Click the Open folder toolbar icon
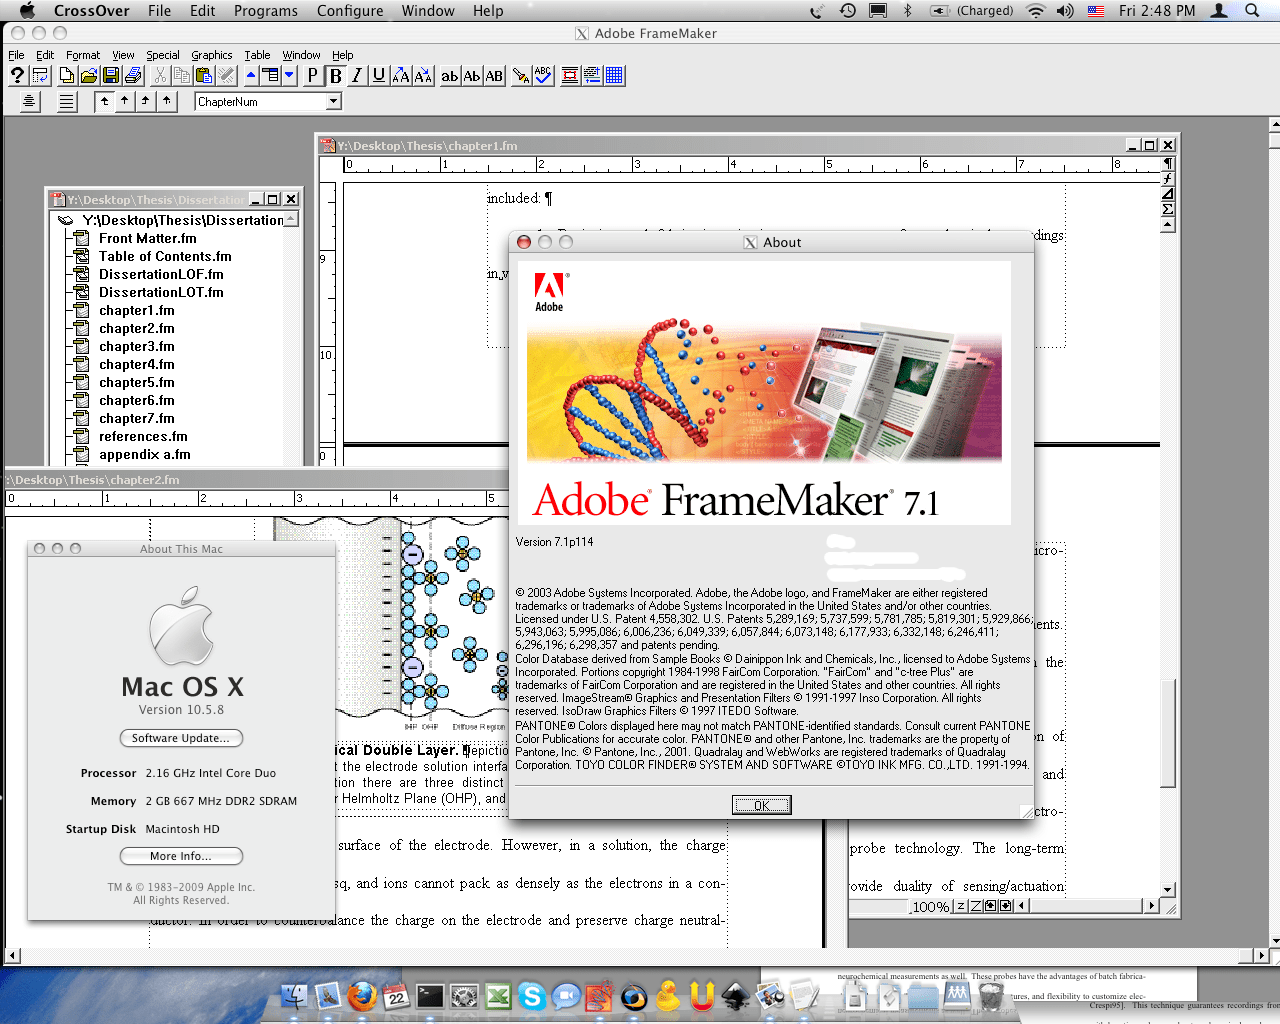 click(x=89, y=75)
